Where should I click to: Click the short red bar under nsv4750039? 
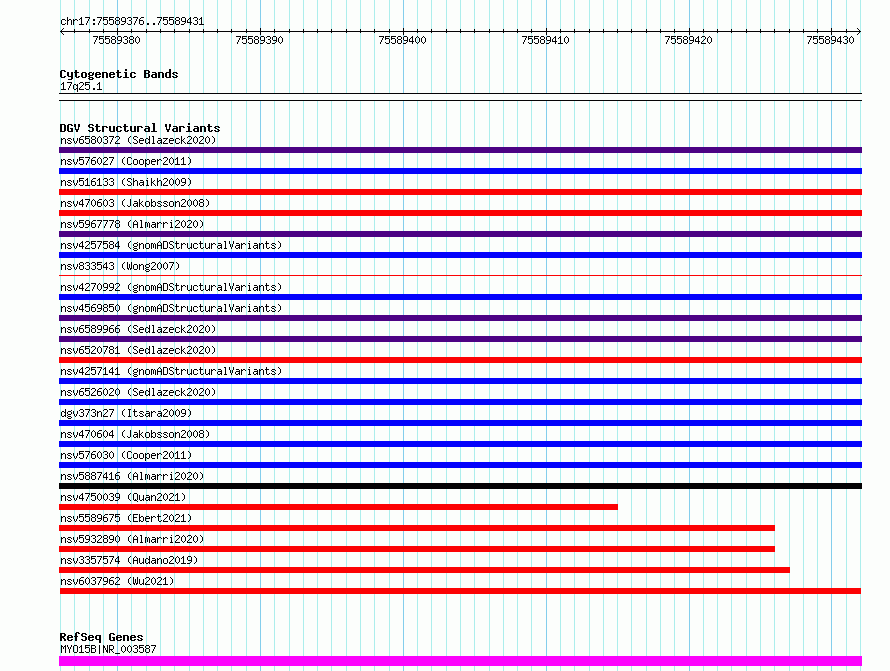coord(338,507)
